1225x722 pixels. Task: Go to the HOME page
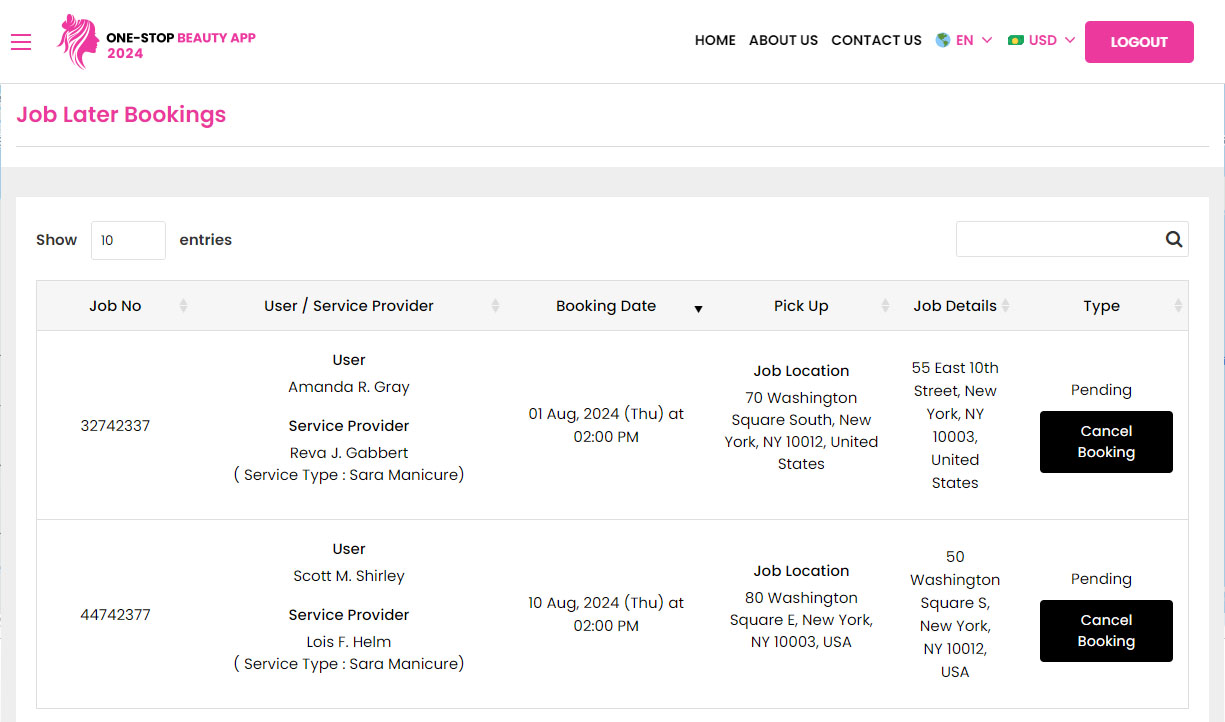click(x=715, y=40)
